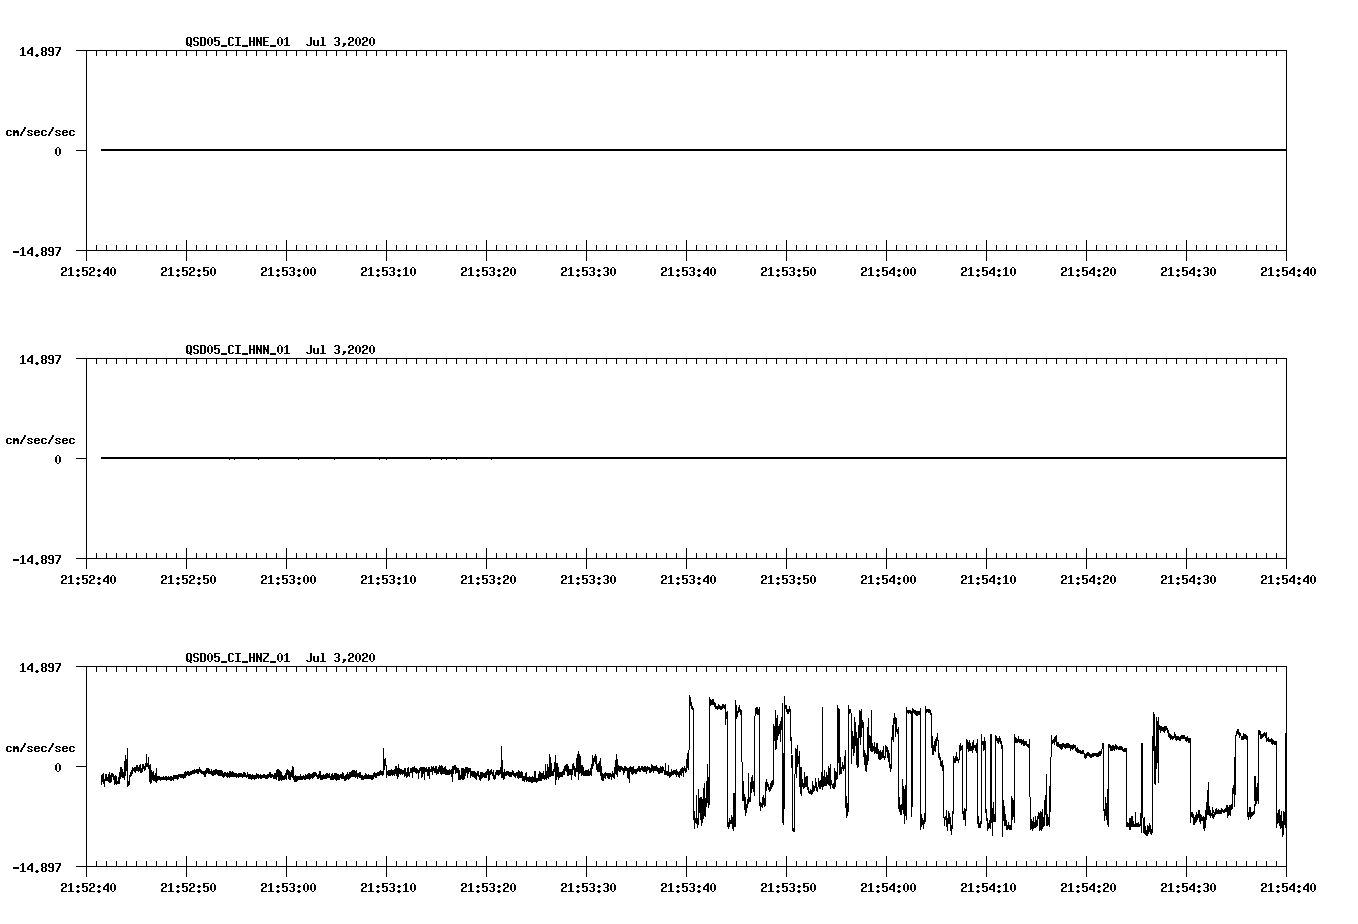Click the cm/sec/sec unit label on HNE plot

[40, 132]
